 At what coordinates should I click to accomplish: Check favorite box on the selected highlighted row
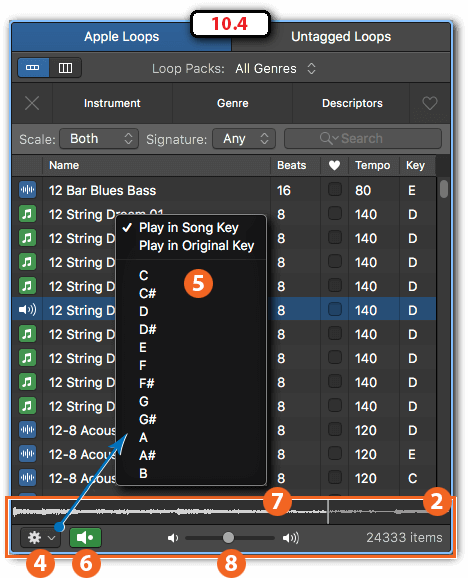coord(335,309)
